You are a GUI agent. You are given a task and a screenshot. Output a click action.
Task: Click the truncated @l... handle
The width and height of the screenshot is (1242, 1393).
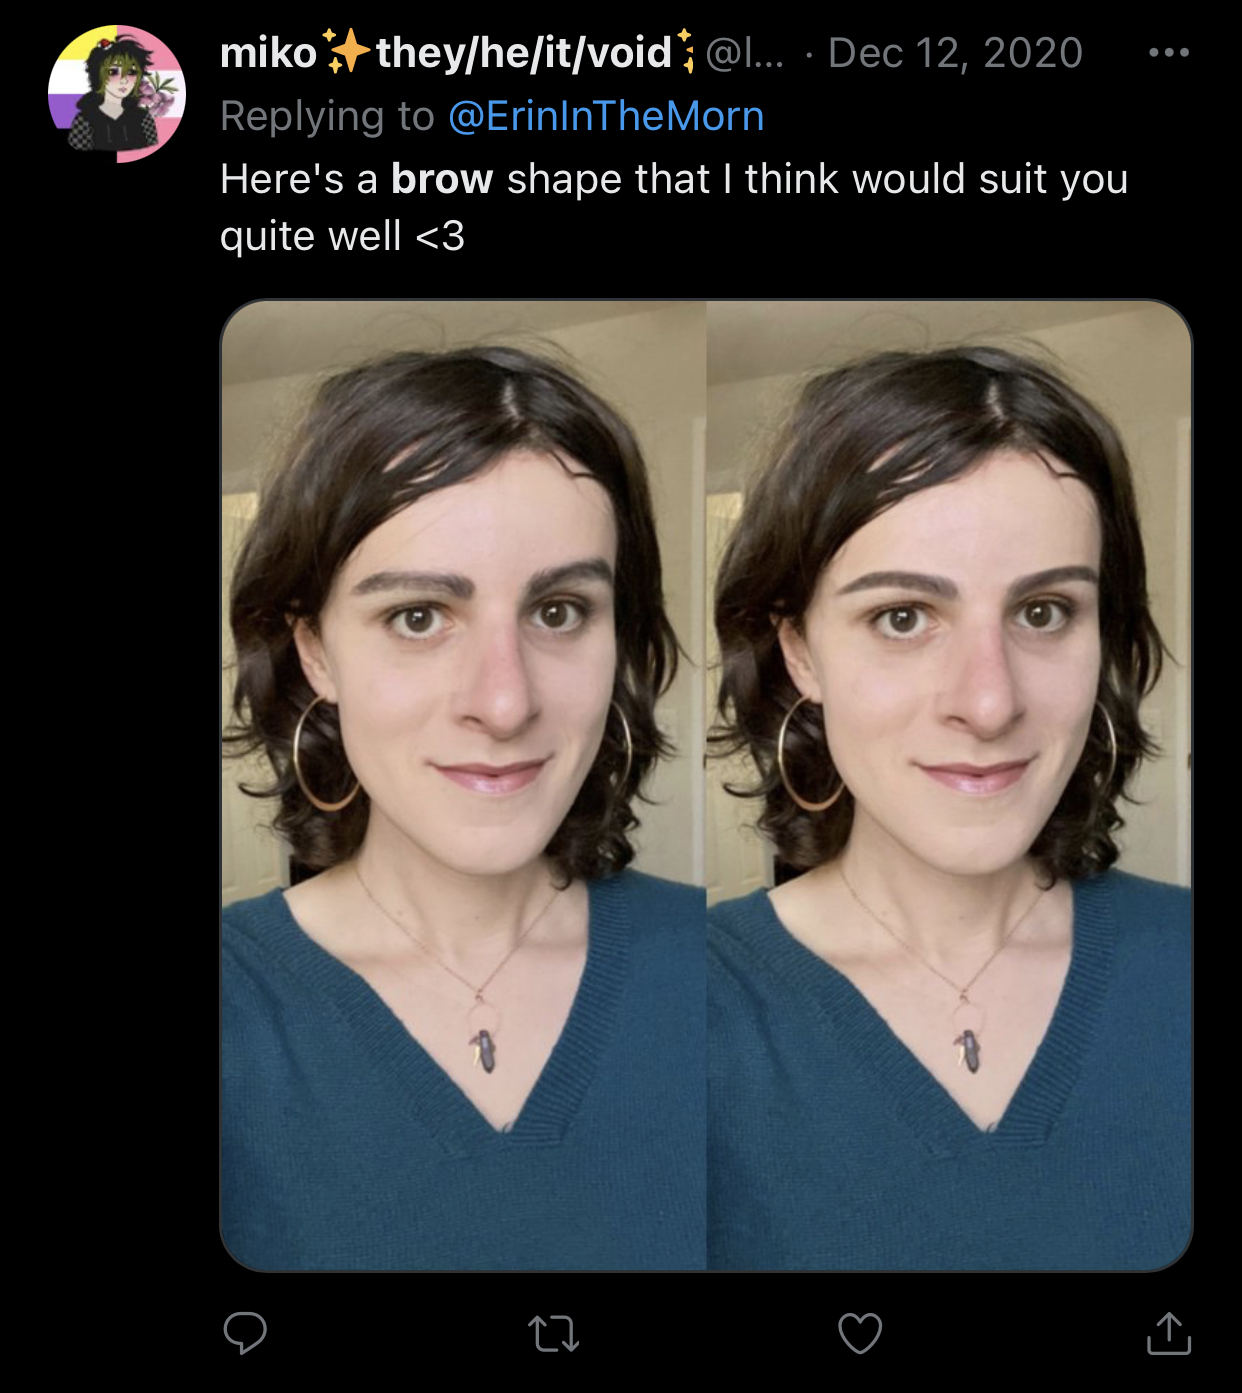pos(745,53)
